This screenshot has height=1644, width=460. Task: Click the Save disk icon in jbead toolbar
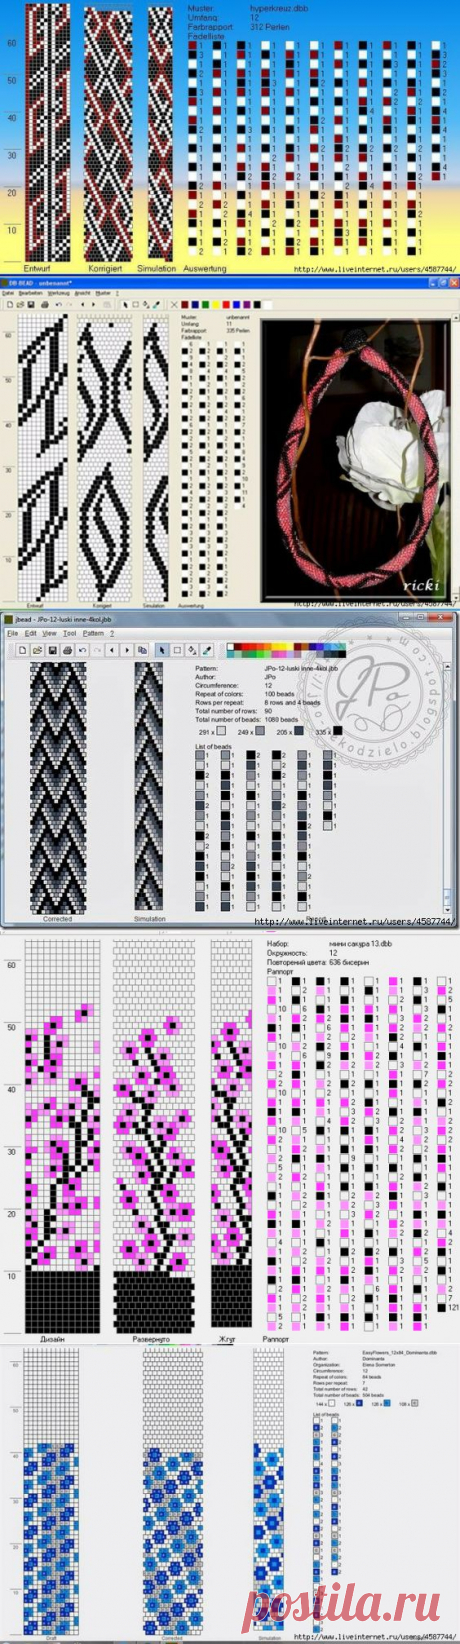pos(52,650)
